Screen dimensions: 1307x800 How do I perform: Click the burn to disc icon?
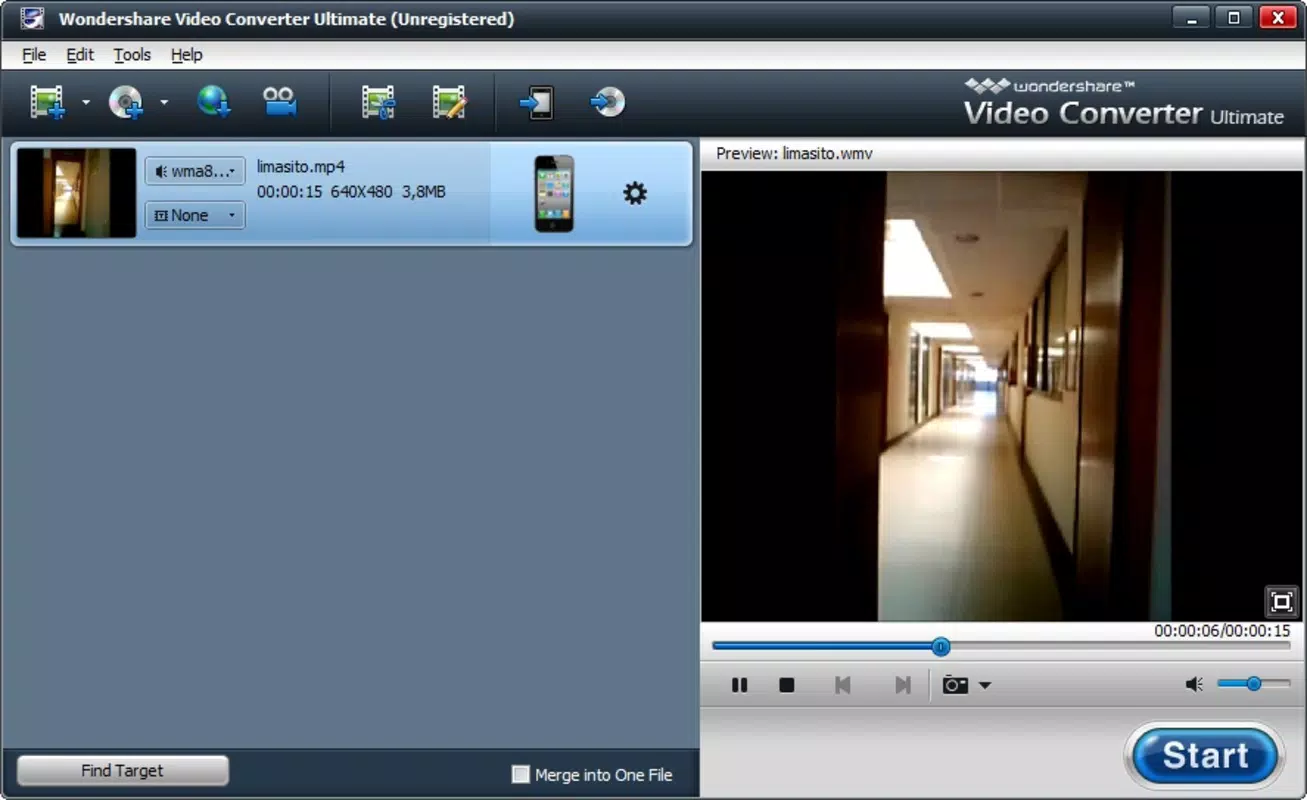click(608, 102)
